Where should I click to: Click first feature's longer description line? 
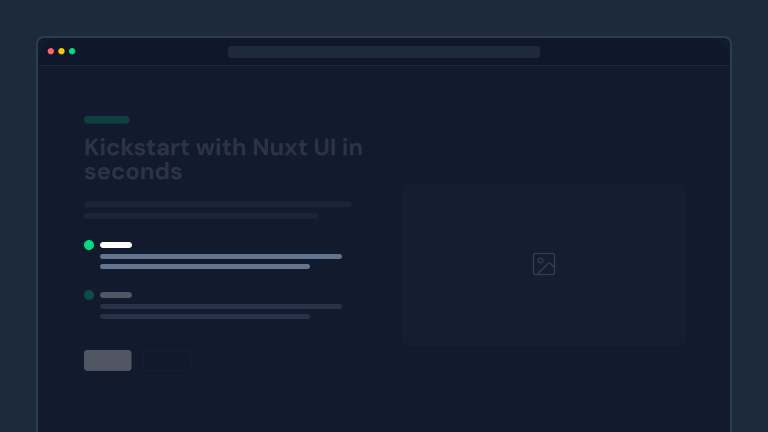(221, 257)
